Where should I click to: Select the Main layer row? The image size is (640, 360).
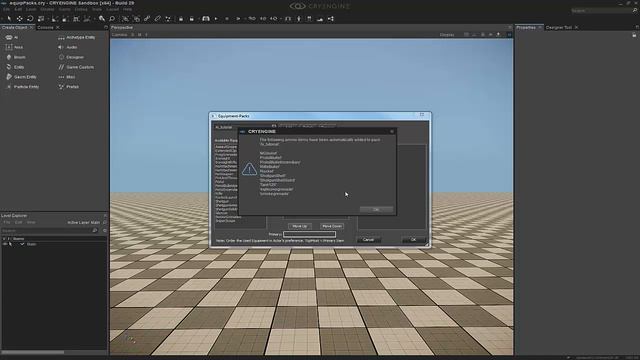(x=54, y=244)
